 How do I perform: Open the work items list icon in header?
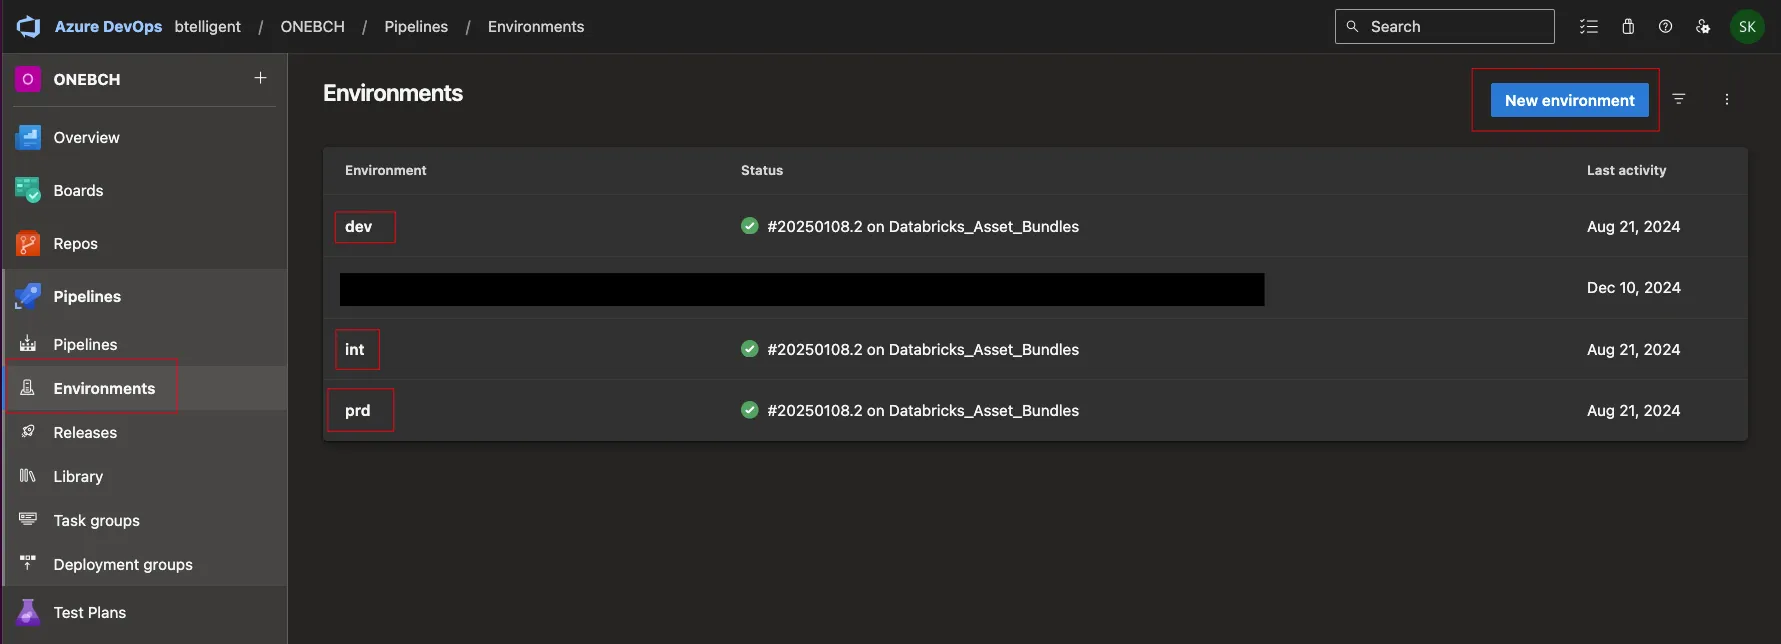[x=1588, y=27]
